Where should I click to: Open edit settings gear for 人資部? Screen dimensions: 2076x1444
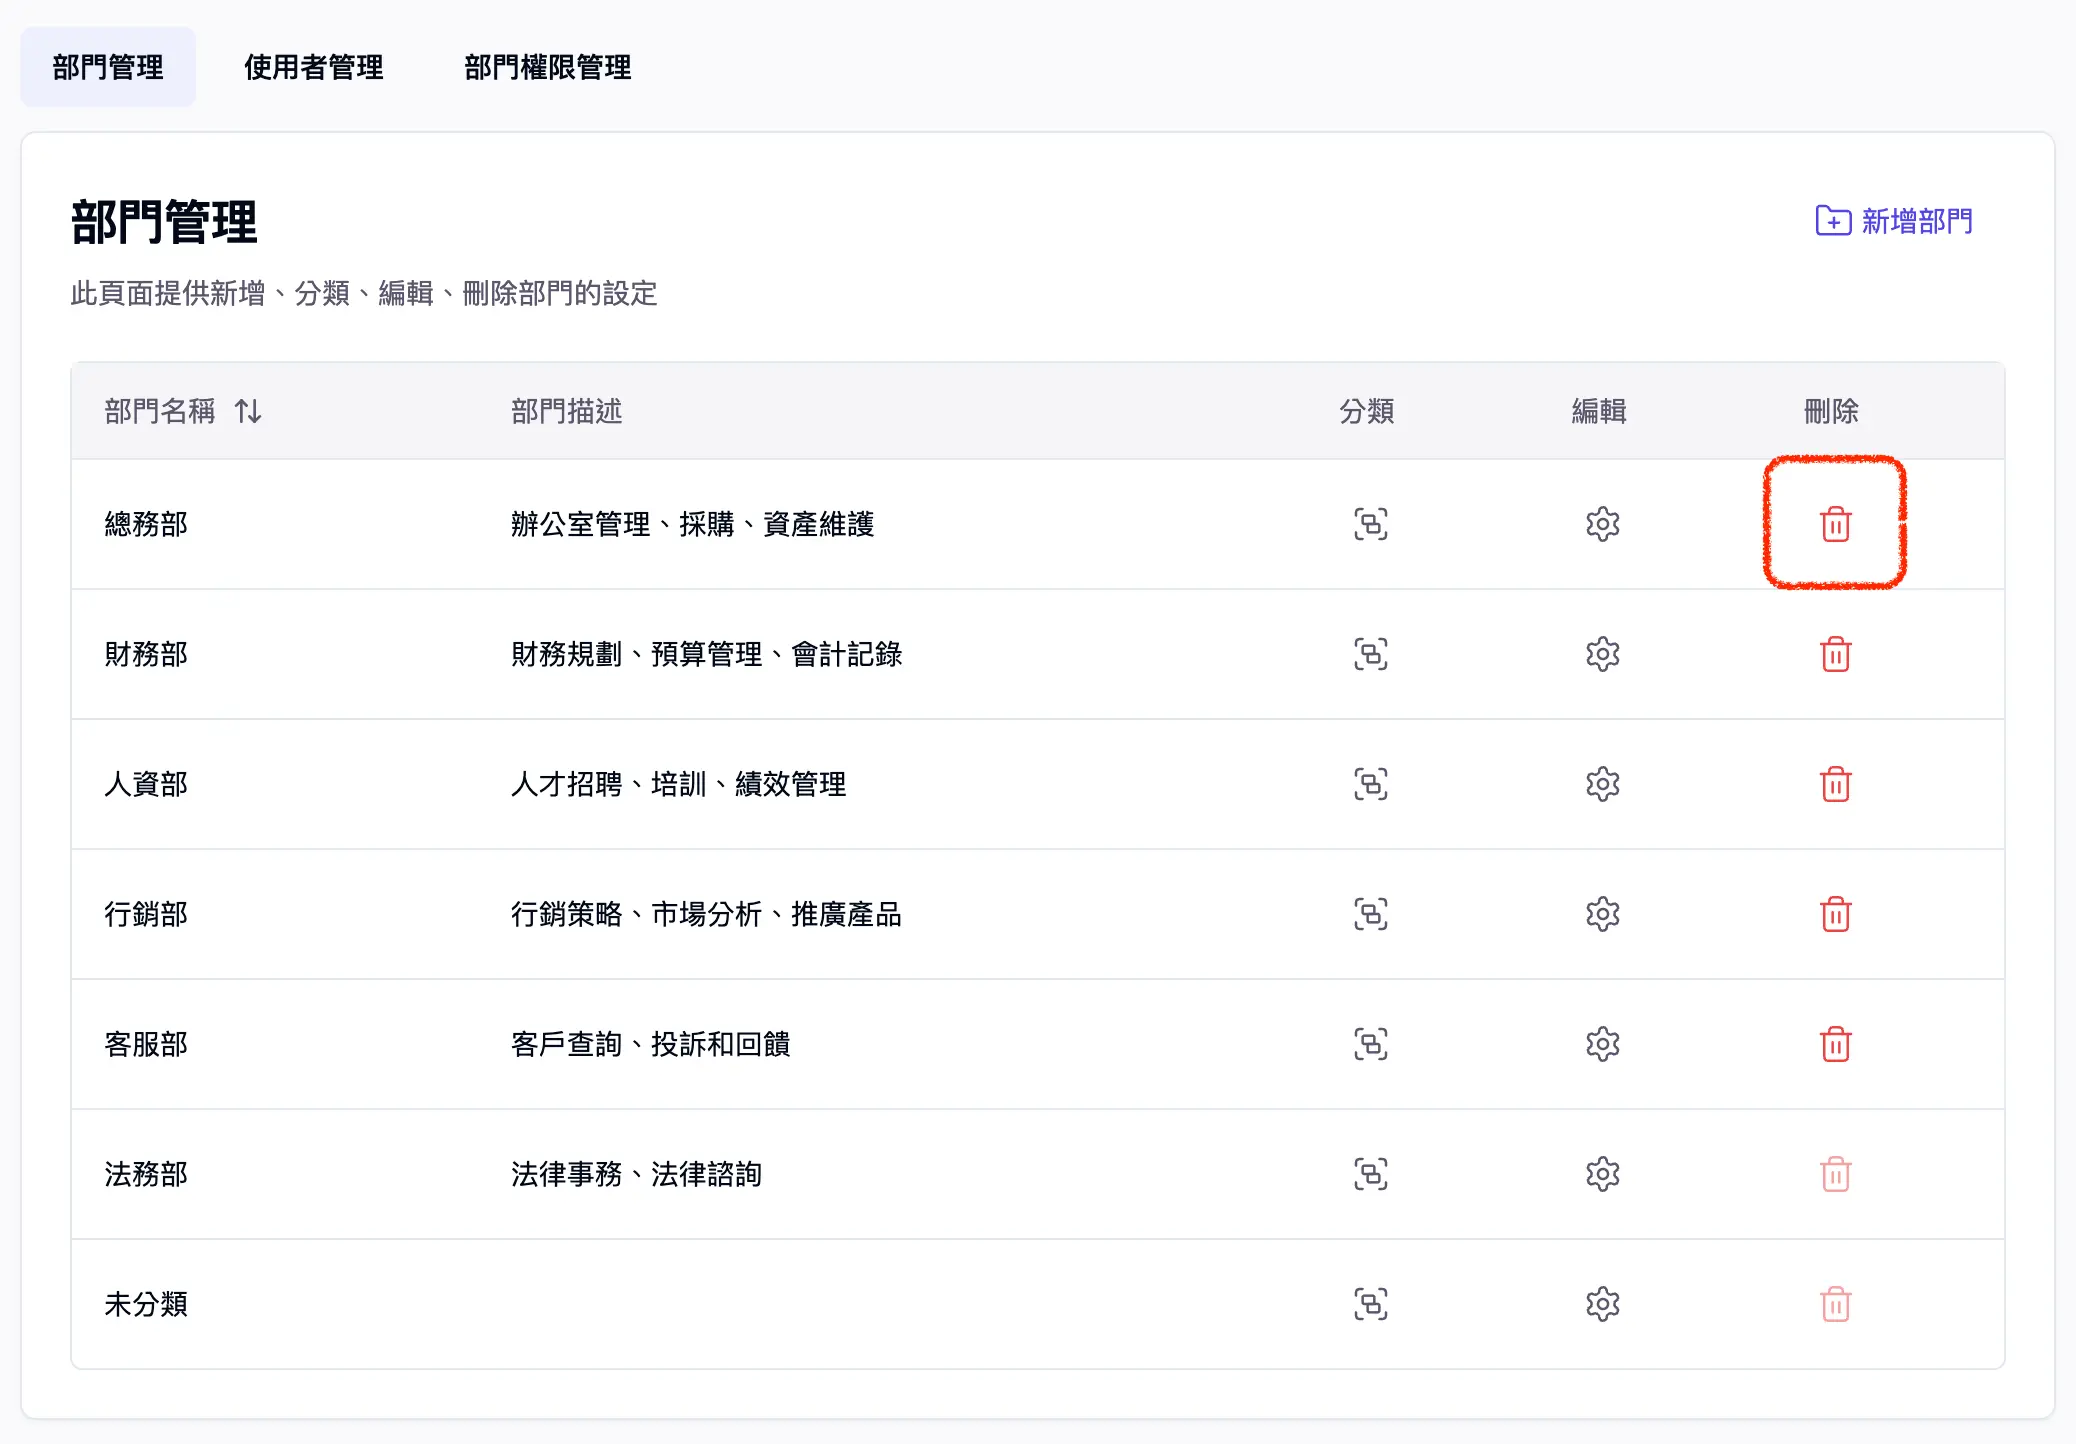(x=1602, y=784)
